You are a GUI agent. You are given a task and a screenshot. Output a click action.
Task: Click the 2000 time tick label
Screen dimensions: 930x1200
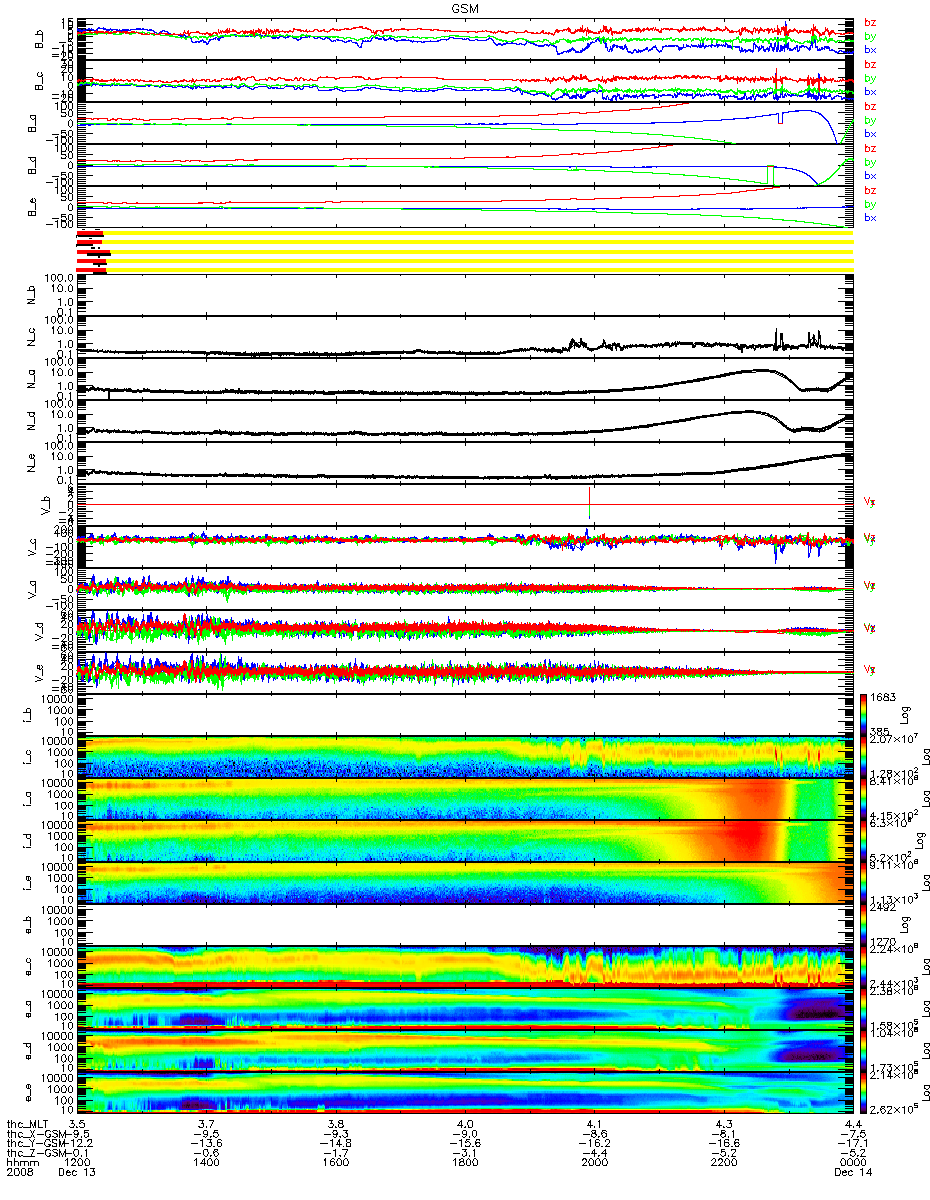pos(595,1165)
